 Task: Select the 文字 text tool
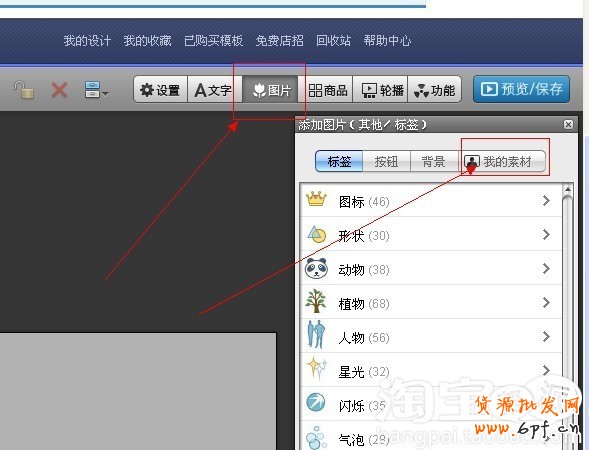[214, 89]
